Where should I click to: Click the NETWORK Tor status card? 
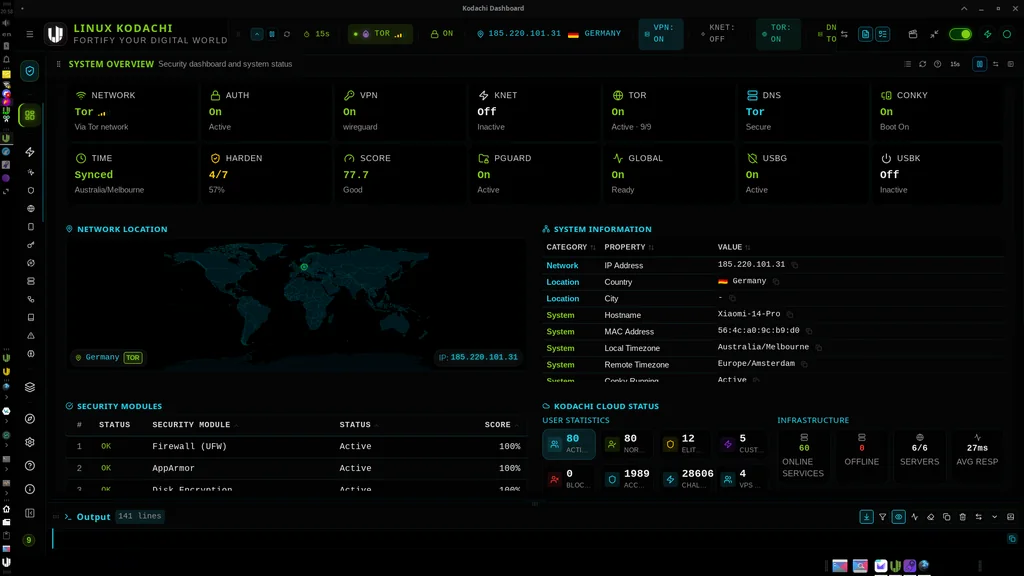131,110
